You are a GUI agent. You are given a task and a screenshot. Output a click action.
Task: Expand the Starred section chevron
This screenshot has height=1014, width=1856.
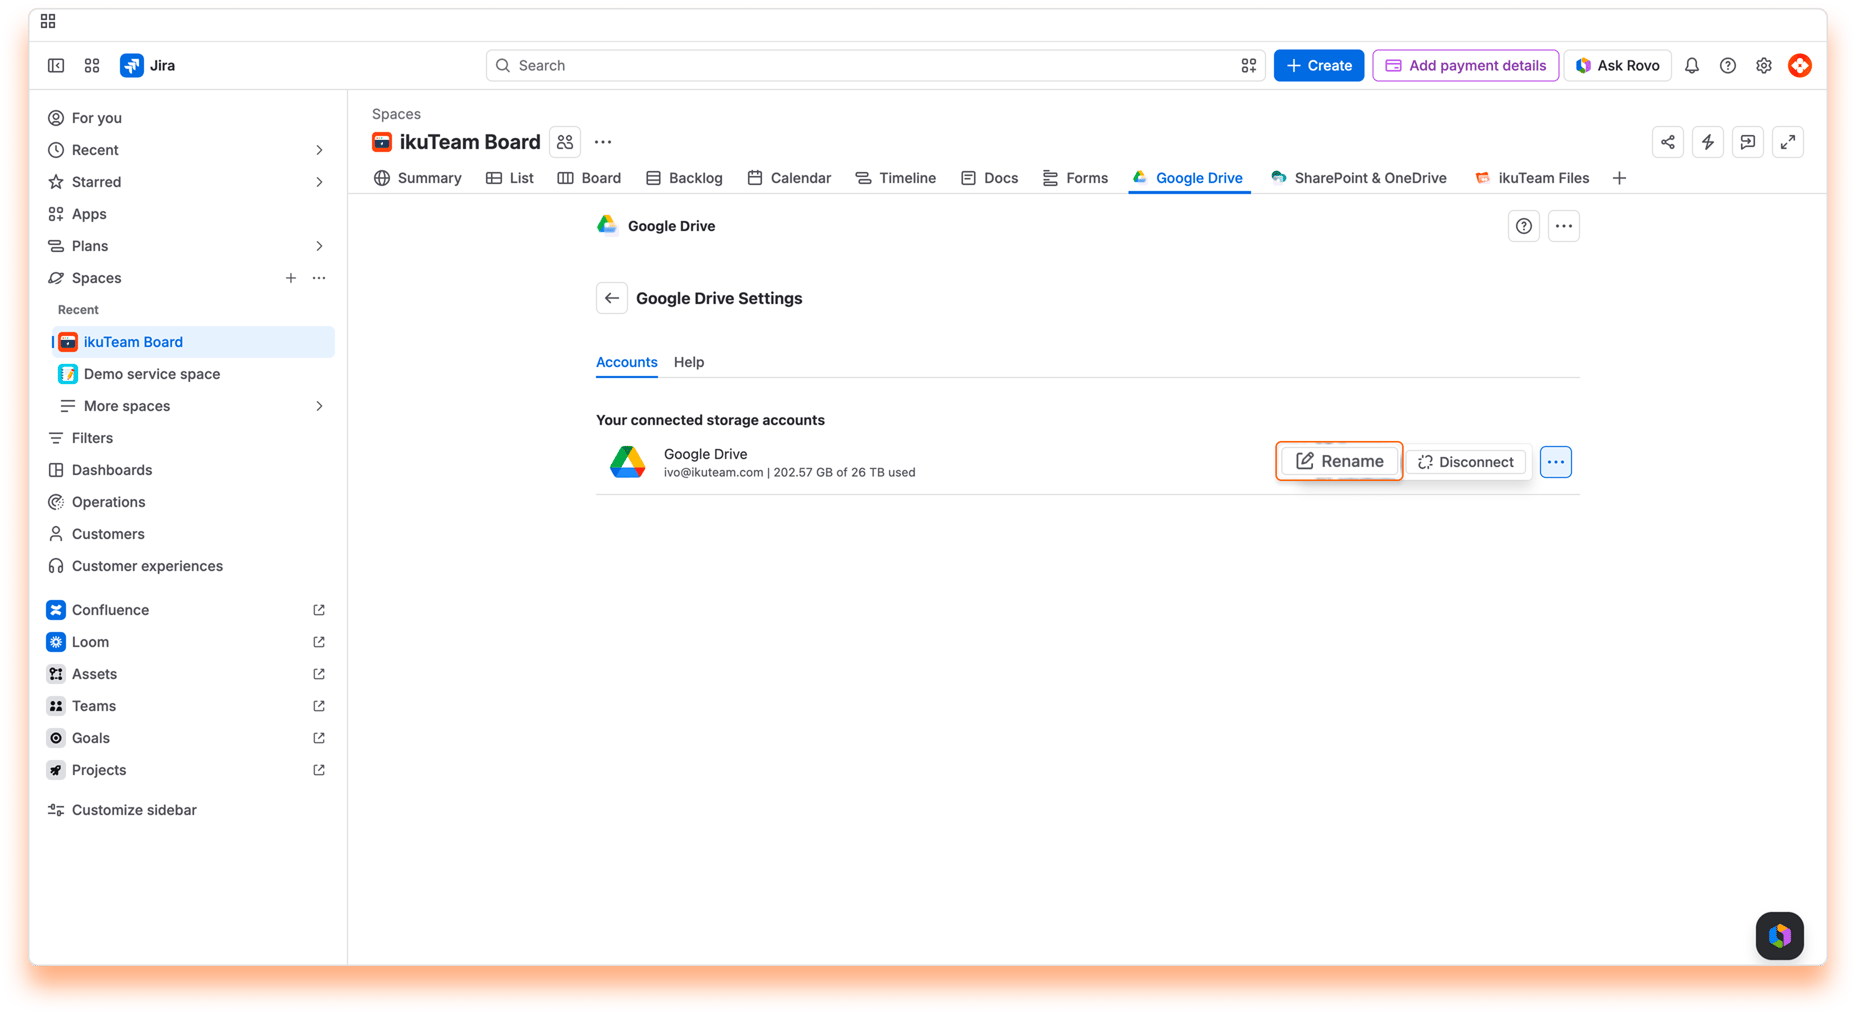319,182
